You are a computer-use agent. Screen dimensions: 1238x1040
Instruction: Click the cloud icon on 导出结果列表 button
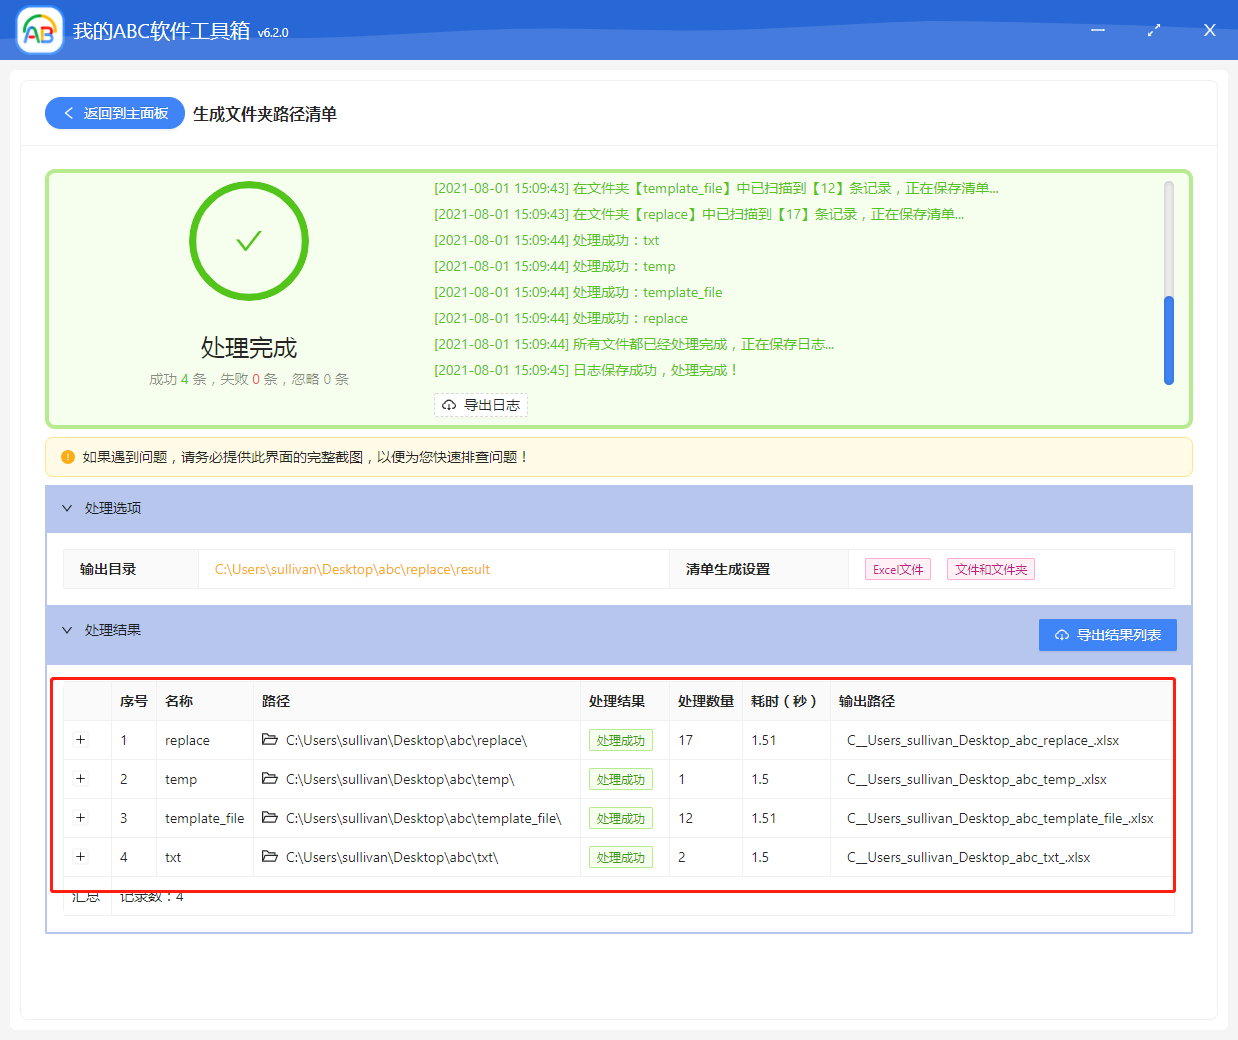pos(1062,635)
